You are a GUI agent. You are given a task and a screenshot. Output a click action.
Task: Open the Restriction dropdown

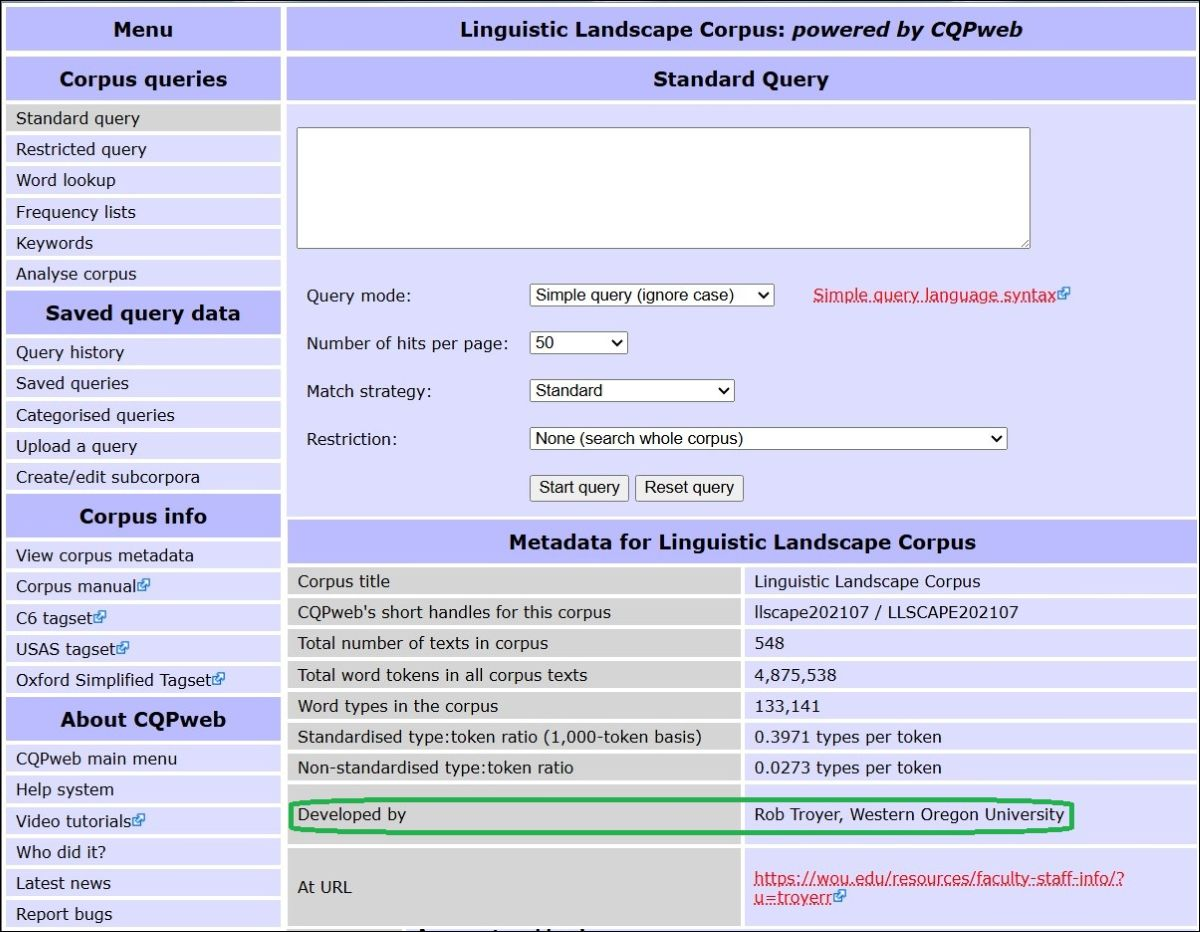(x=766, y=438)
